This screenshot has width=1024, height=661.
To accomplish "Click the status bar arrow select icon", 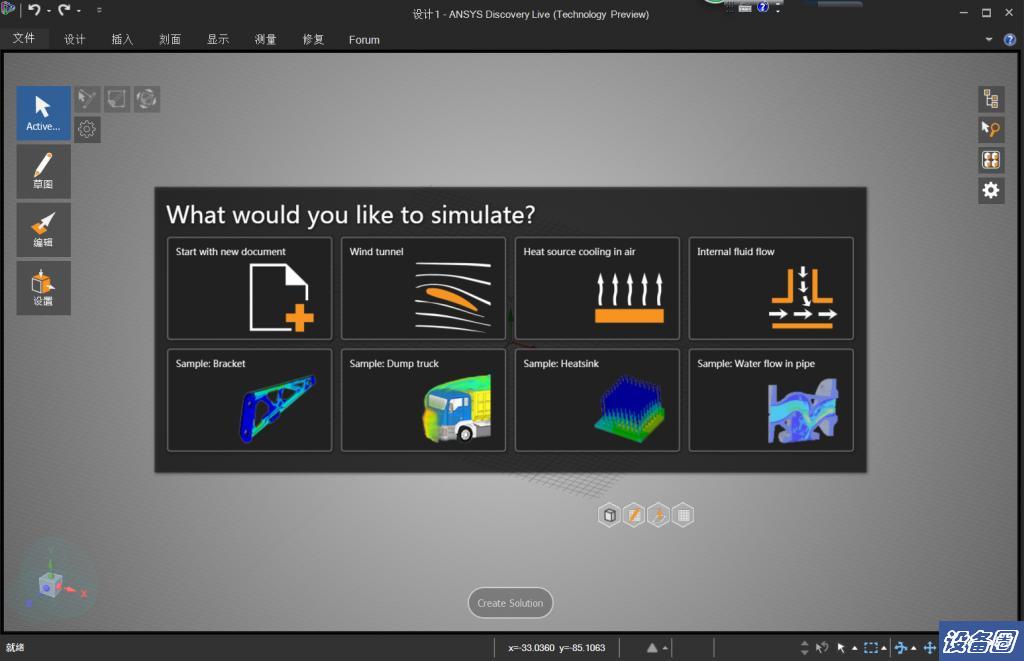I will click(841, 647).
